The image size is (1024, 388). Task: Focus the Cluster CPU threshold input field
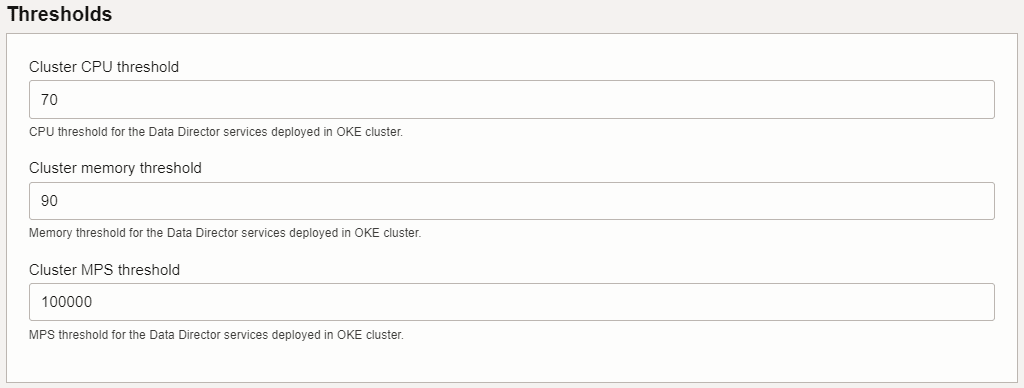coord(511,99)
